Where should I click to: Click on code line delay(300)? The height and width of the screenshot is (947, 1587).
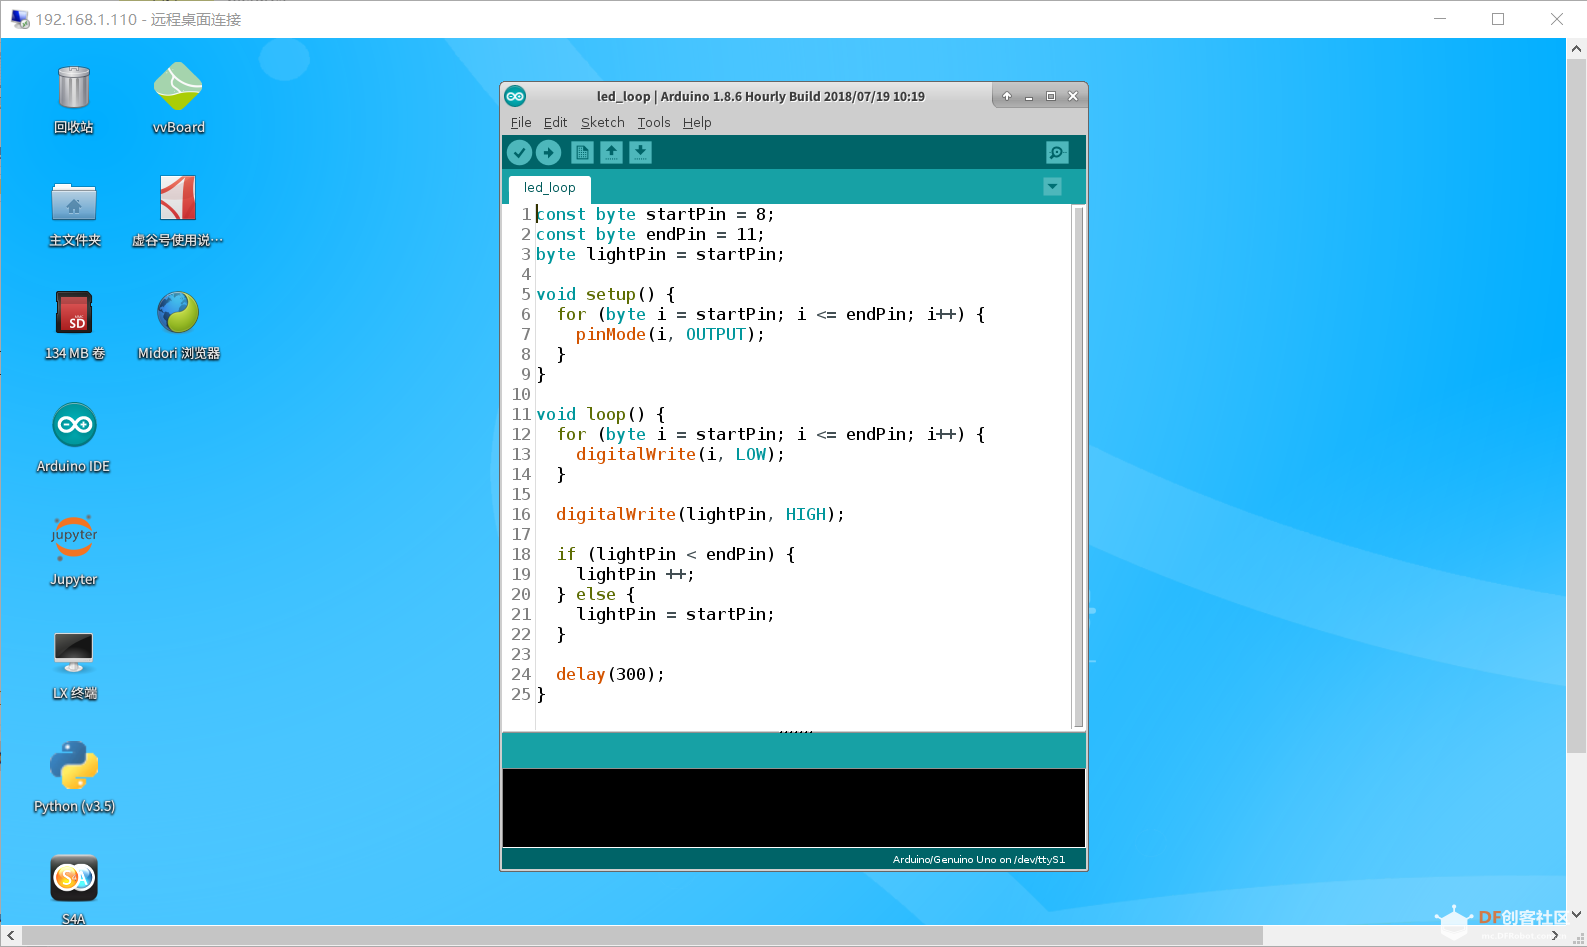click(610, 674)
